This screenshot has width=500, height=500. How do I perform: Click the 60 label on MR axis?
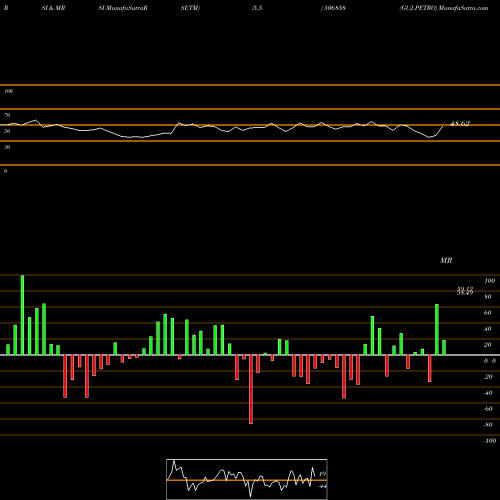coord(488,313)
